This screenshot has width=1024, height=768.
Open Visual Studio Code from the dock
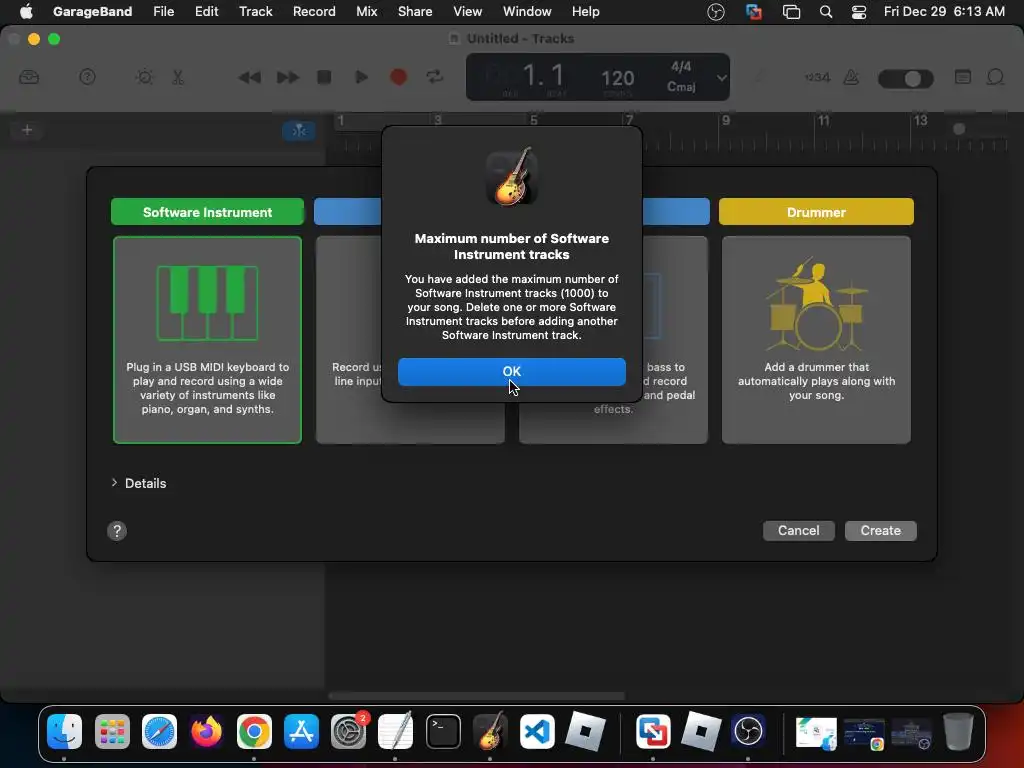[x=537, y=731]
